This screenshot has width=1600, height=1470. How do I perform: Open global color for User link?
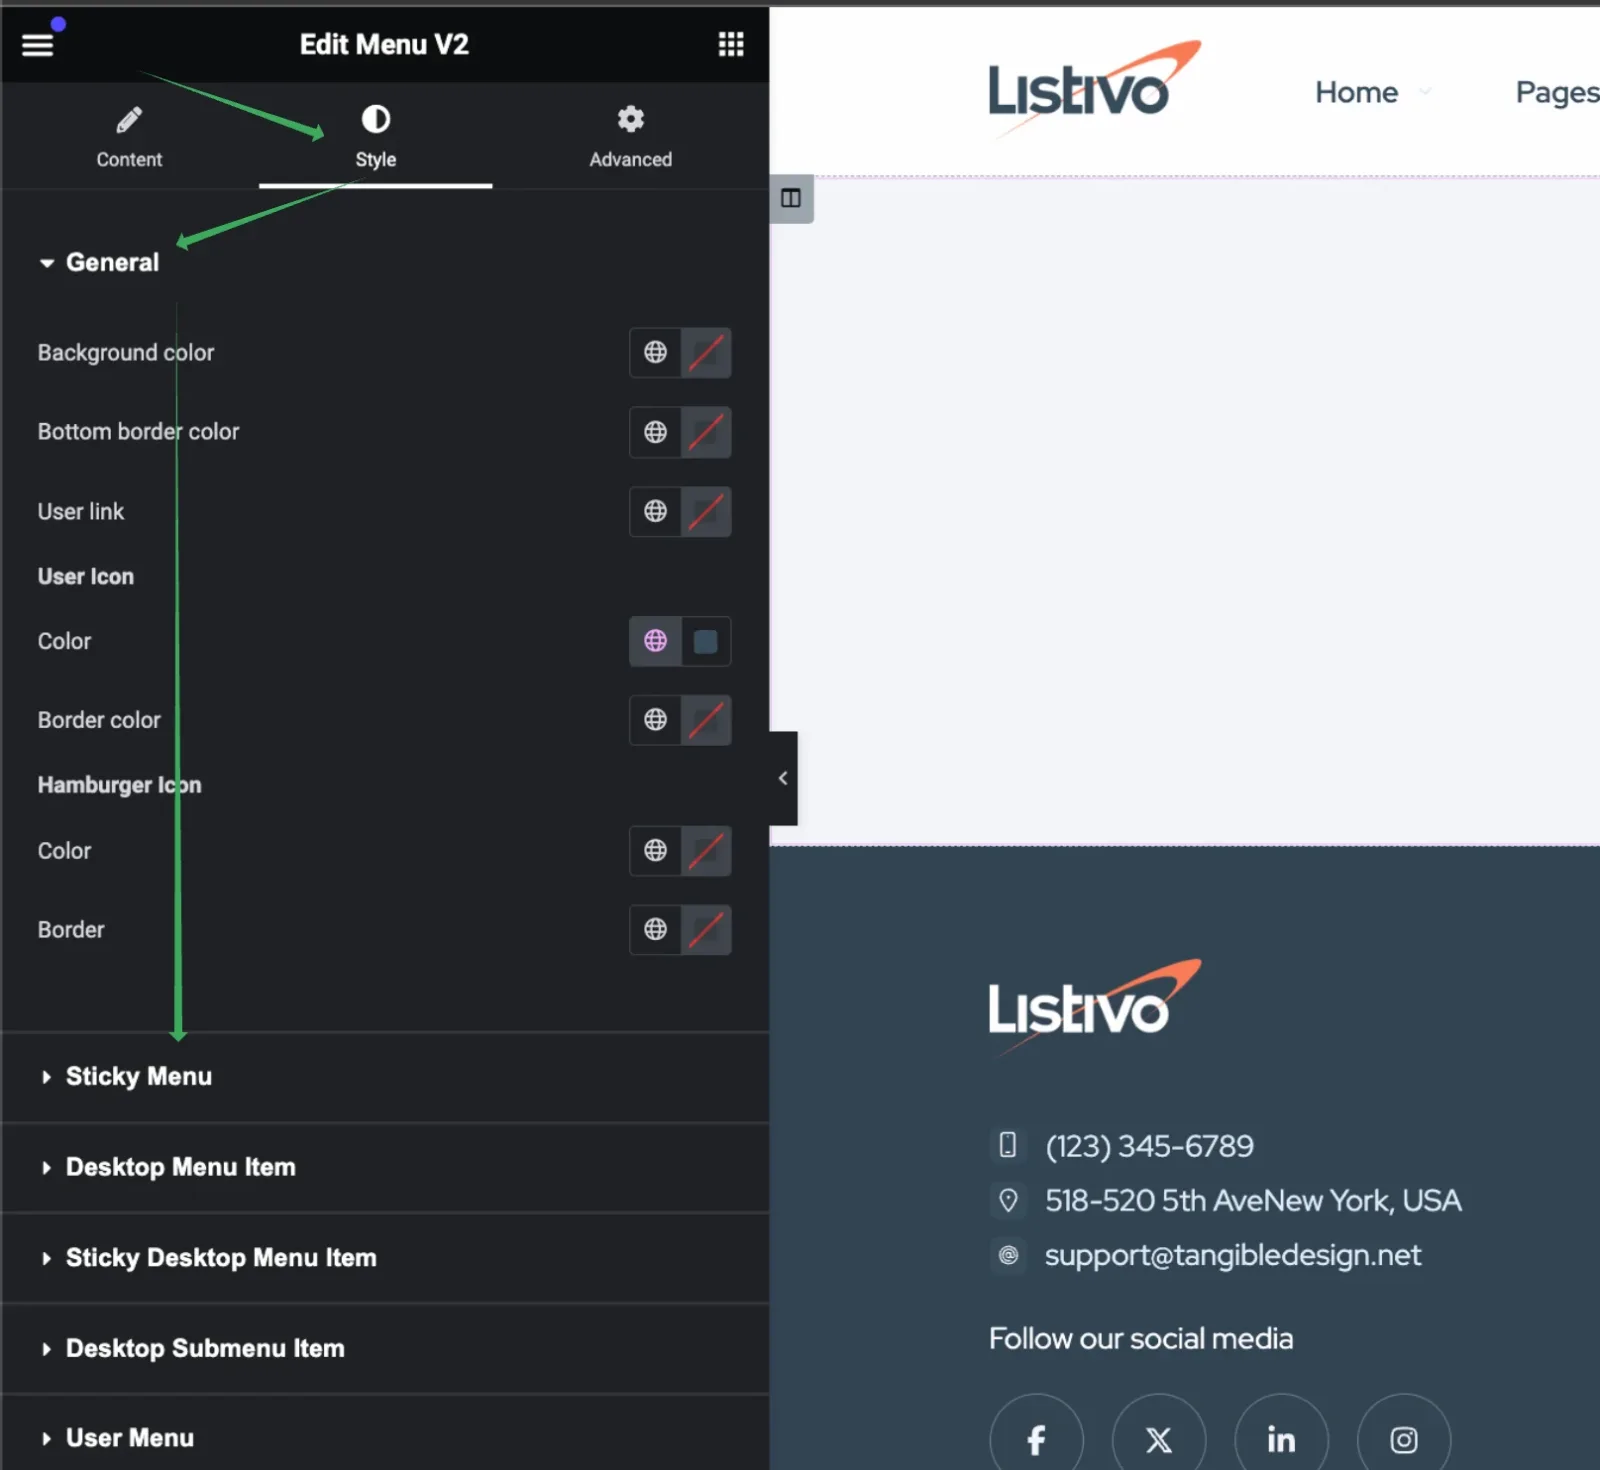tap(655, 511)
